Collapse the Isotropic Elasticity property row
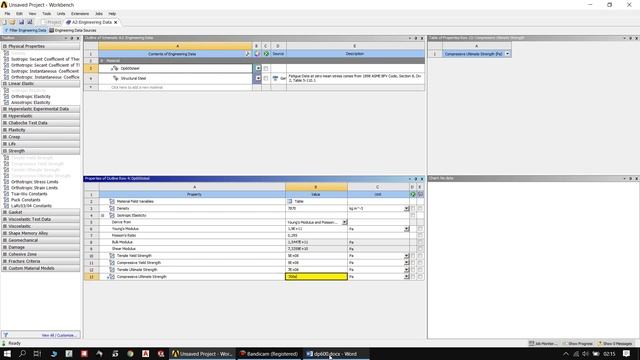This screenshot has height=360, width=640. point(103,215)
